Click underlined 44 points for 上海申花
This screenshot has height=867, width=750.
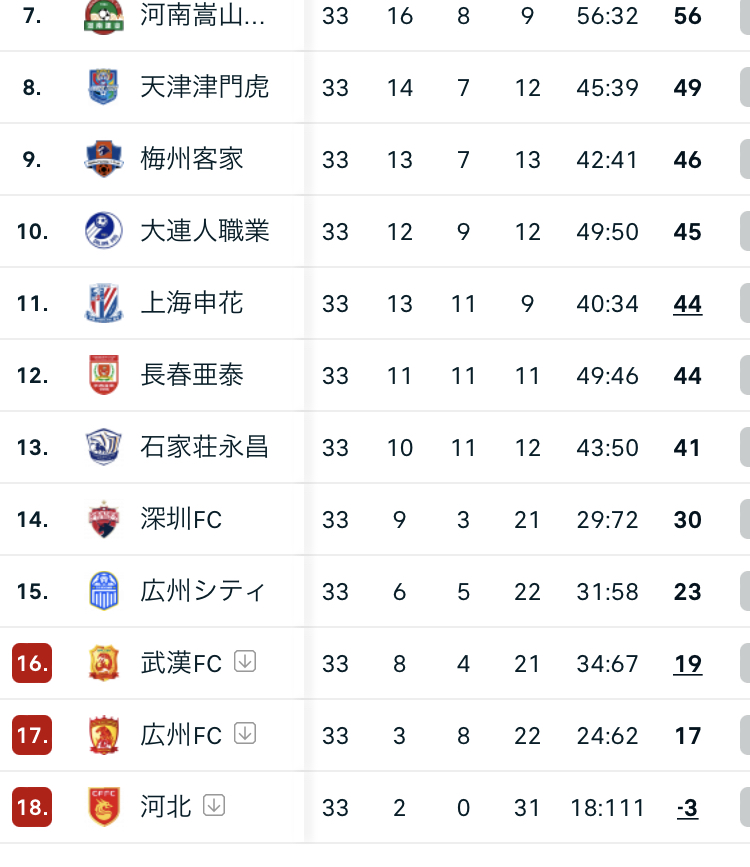(x=688, y=304)
